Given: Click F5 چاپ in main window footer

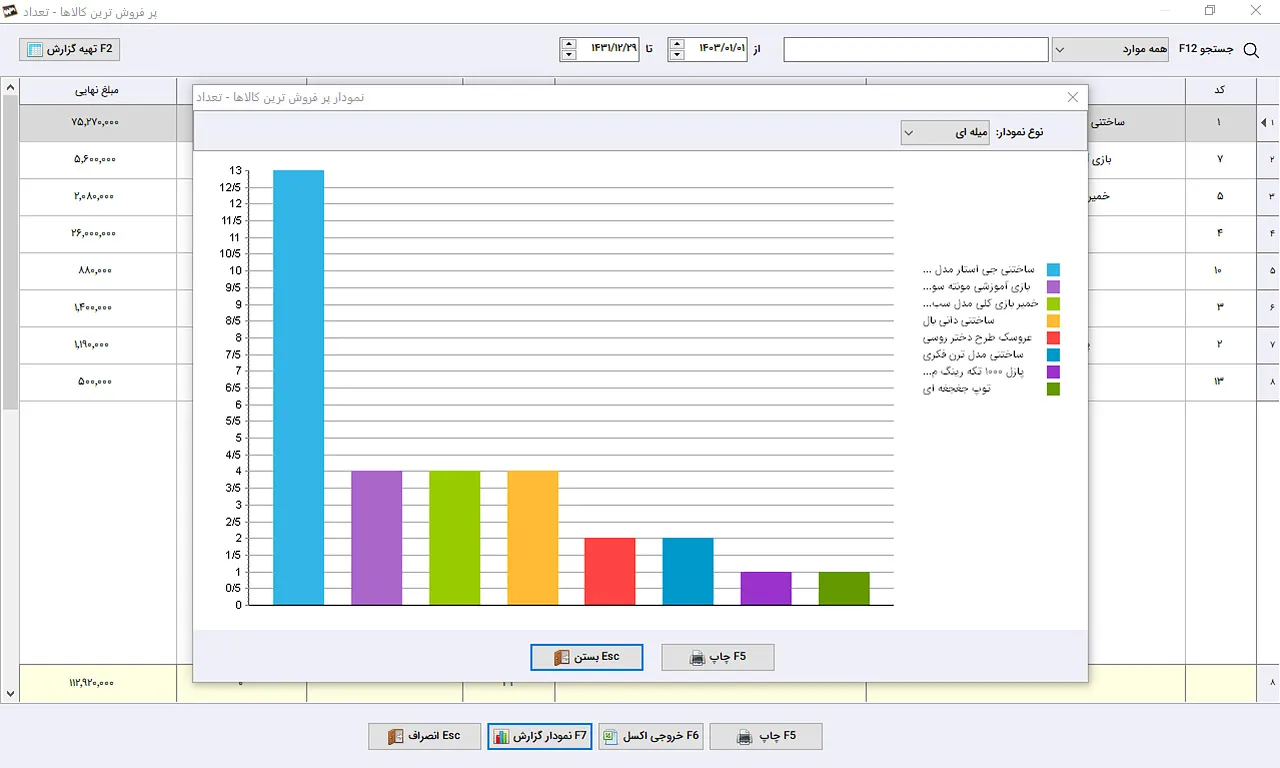Looking at the screenshot, I should 766,736.
